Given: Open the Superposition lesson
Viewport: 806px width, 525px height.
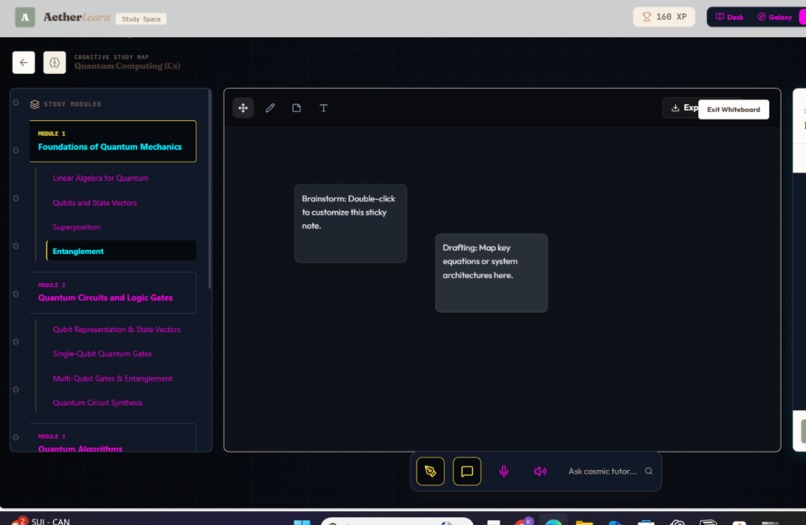Looking at the screenshot, I should (76, 227).
